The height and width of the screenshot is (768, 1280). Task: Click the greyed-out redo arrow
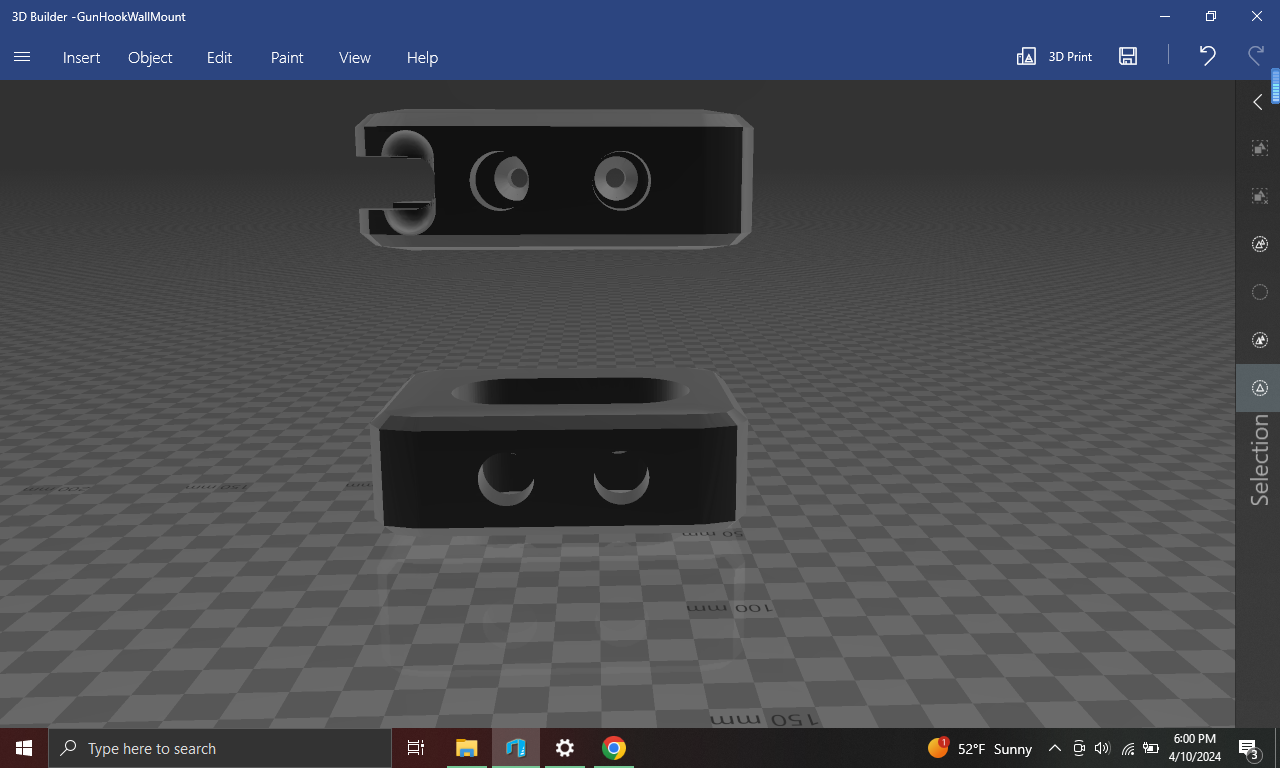click(x=1255, y=57)
